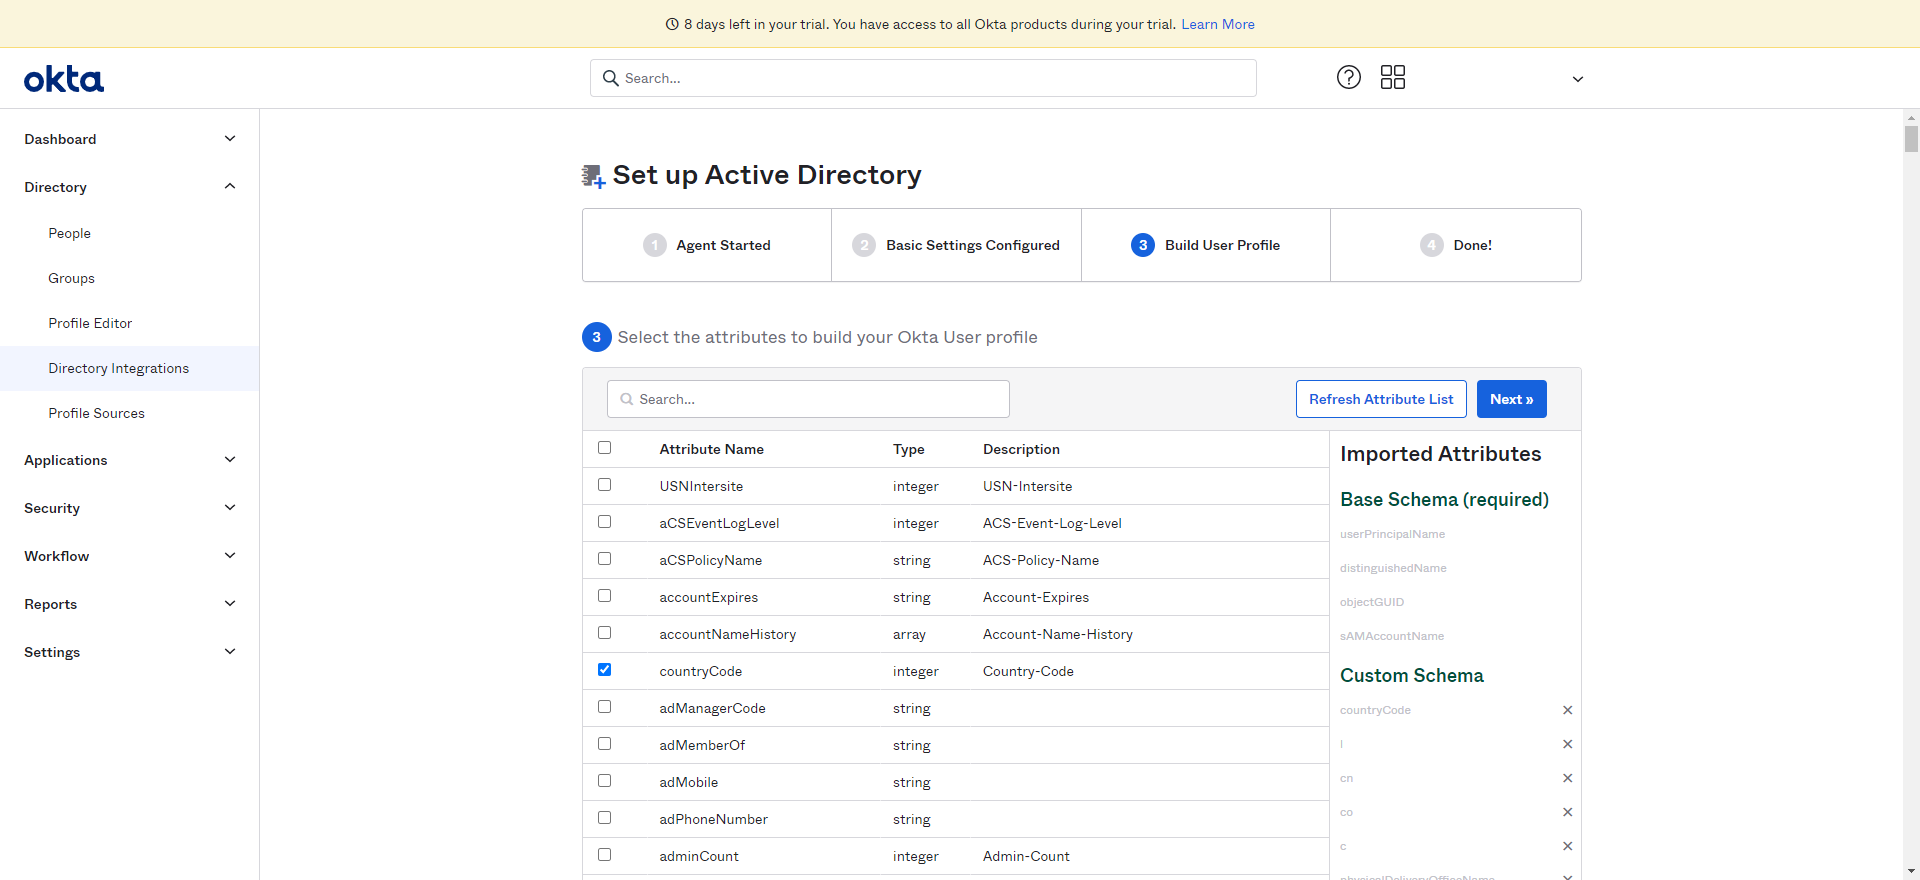This screenshot has width=1920, height=880.
Task: Expand the Applications sidebar section
Action: pos(130,460)
